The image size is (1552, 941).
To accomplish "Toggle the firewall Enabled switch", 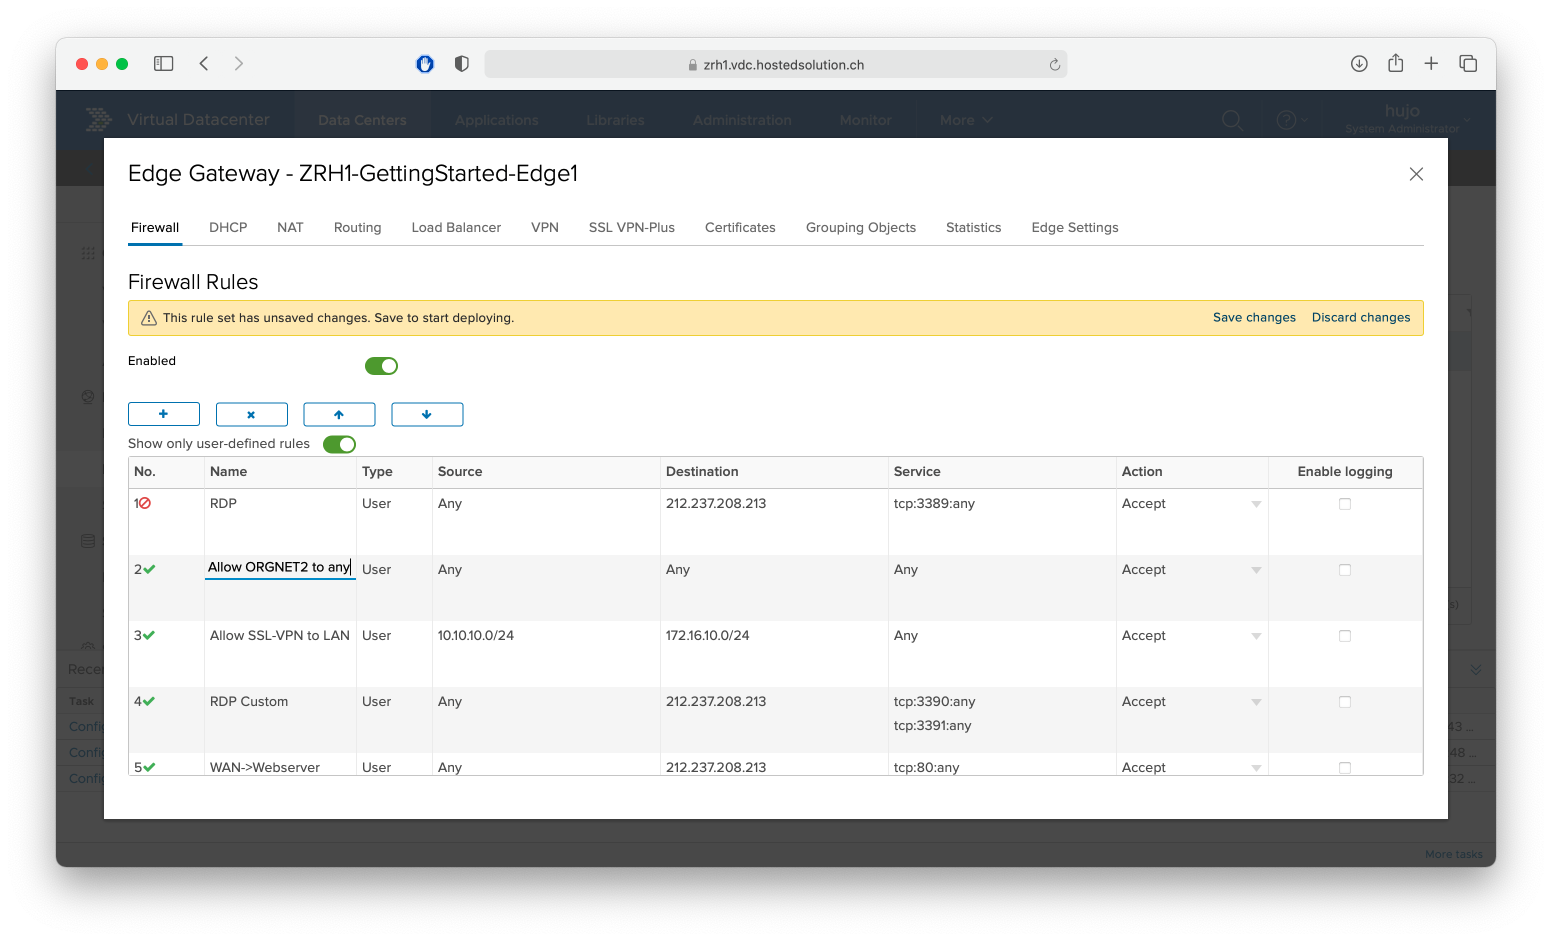I will point(381,366).
